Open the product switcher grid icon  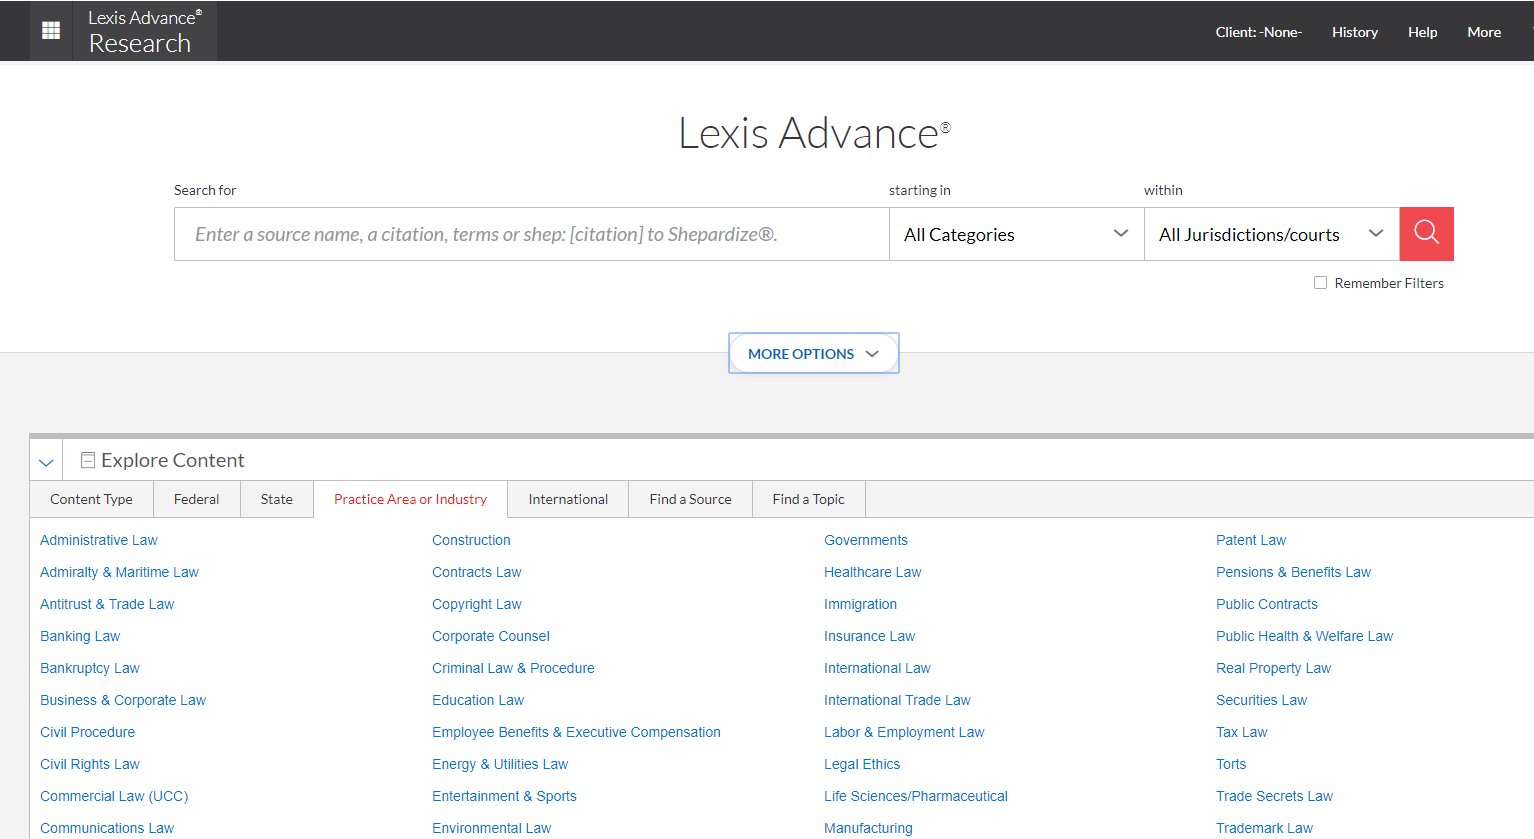click(x=51, y=31)
